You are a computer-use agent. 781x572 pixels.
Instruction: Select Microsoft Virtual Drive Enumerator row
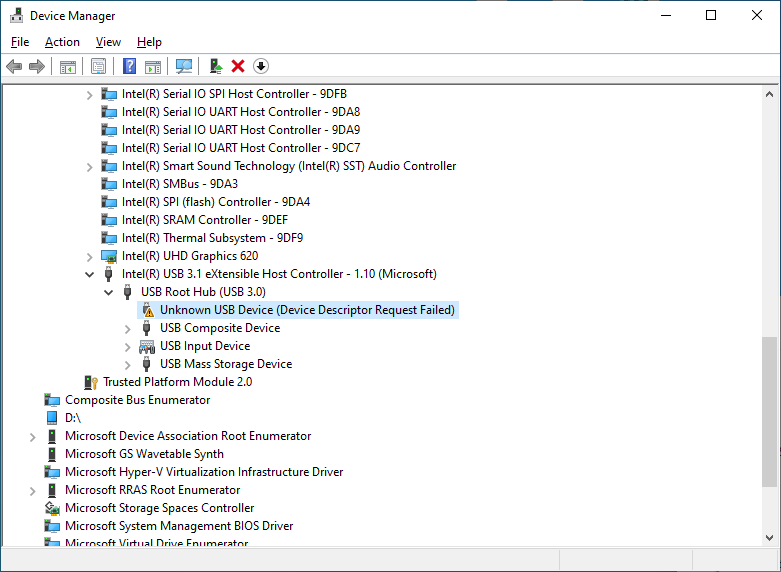[x=156, y=542]
